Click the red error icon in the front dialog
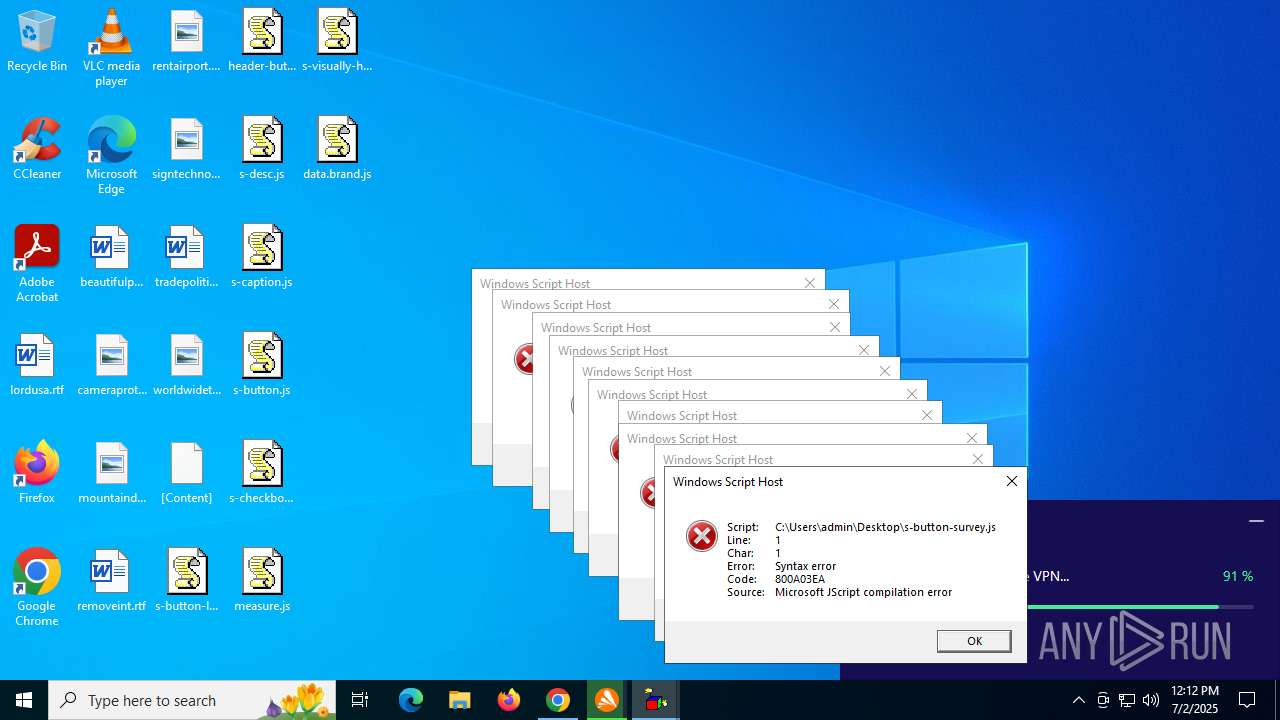 point(702,536)
